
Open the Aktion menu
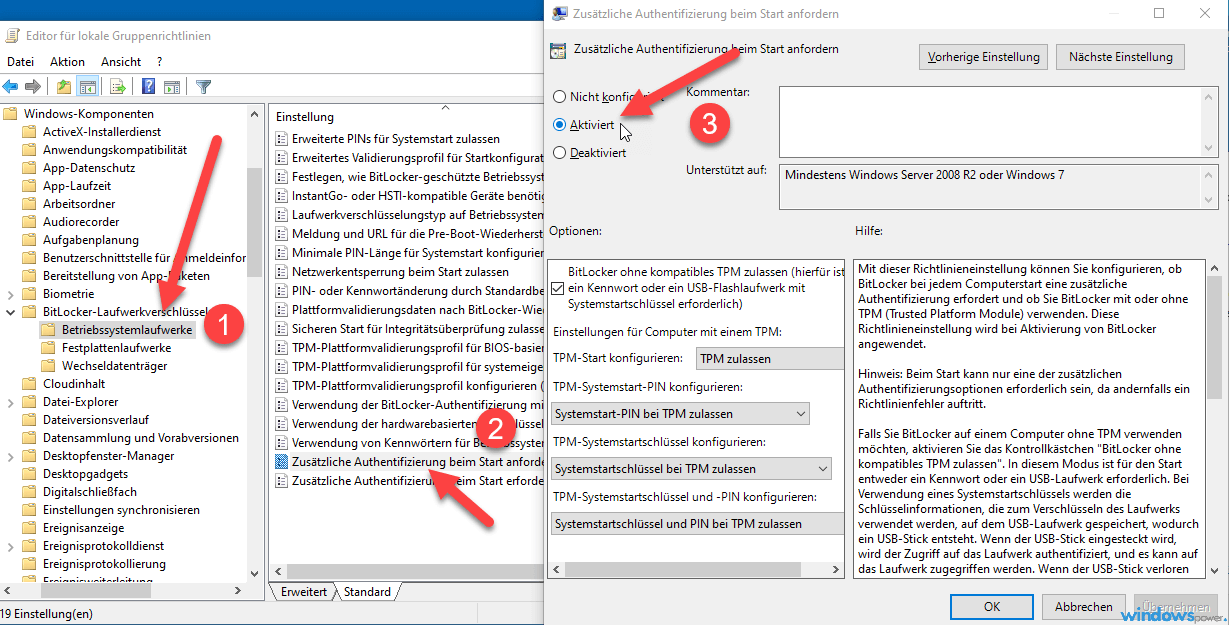coord(68,62)
